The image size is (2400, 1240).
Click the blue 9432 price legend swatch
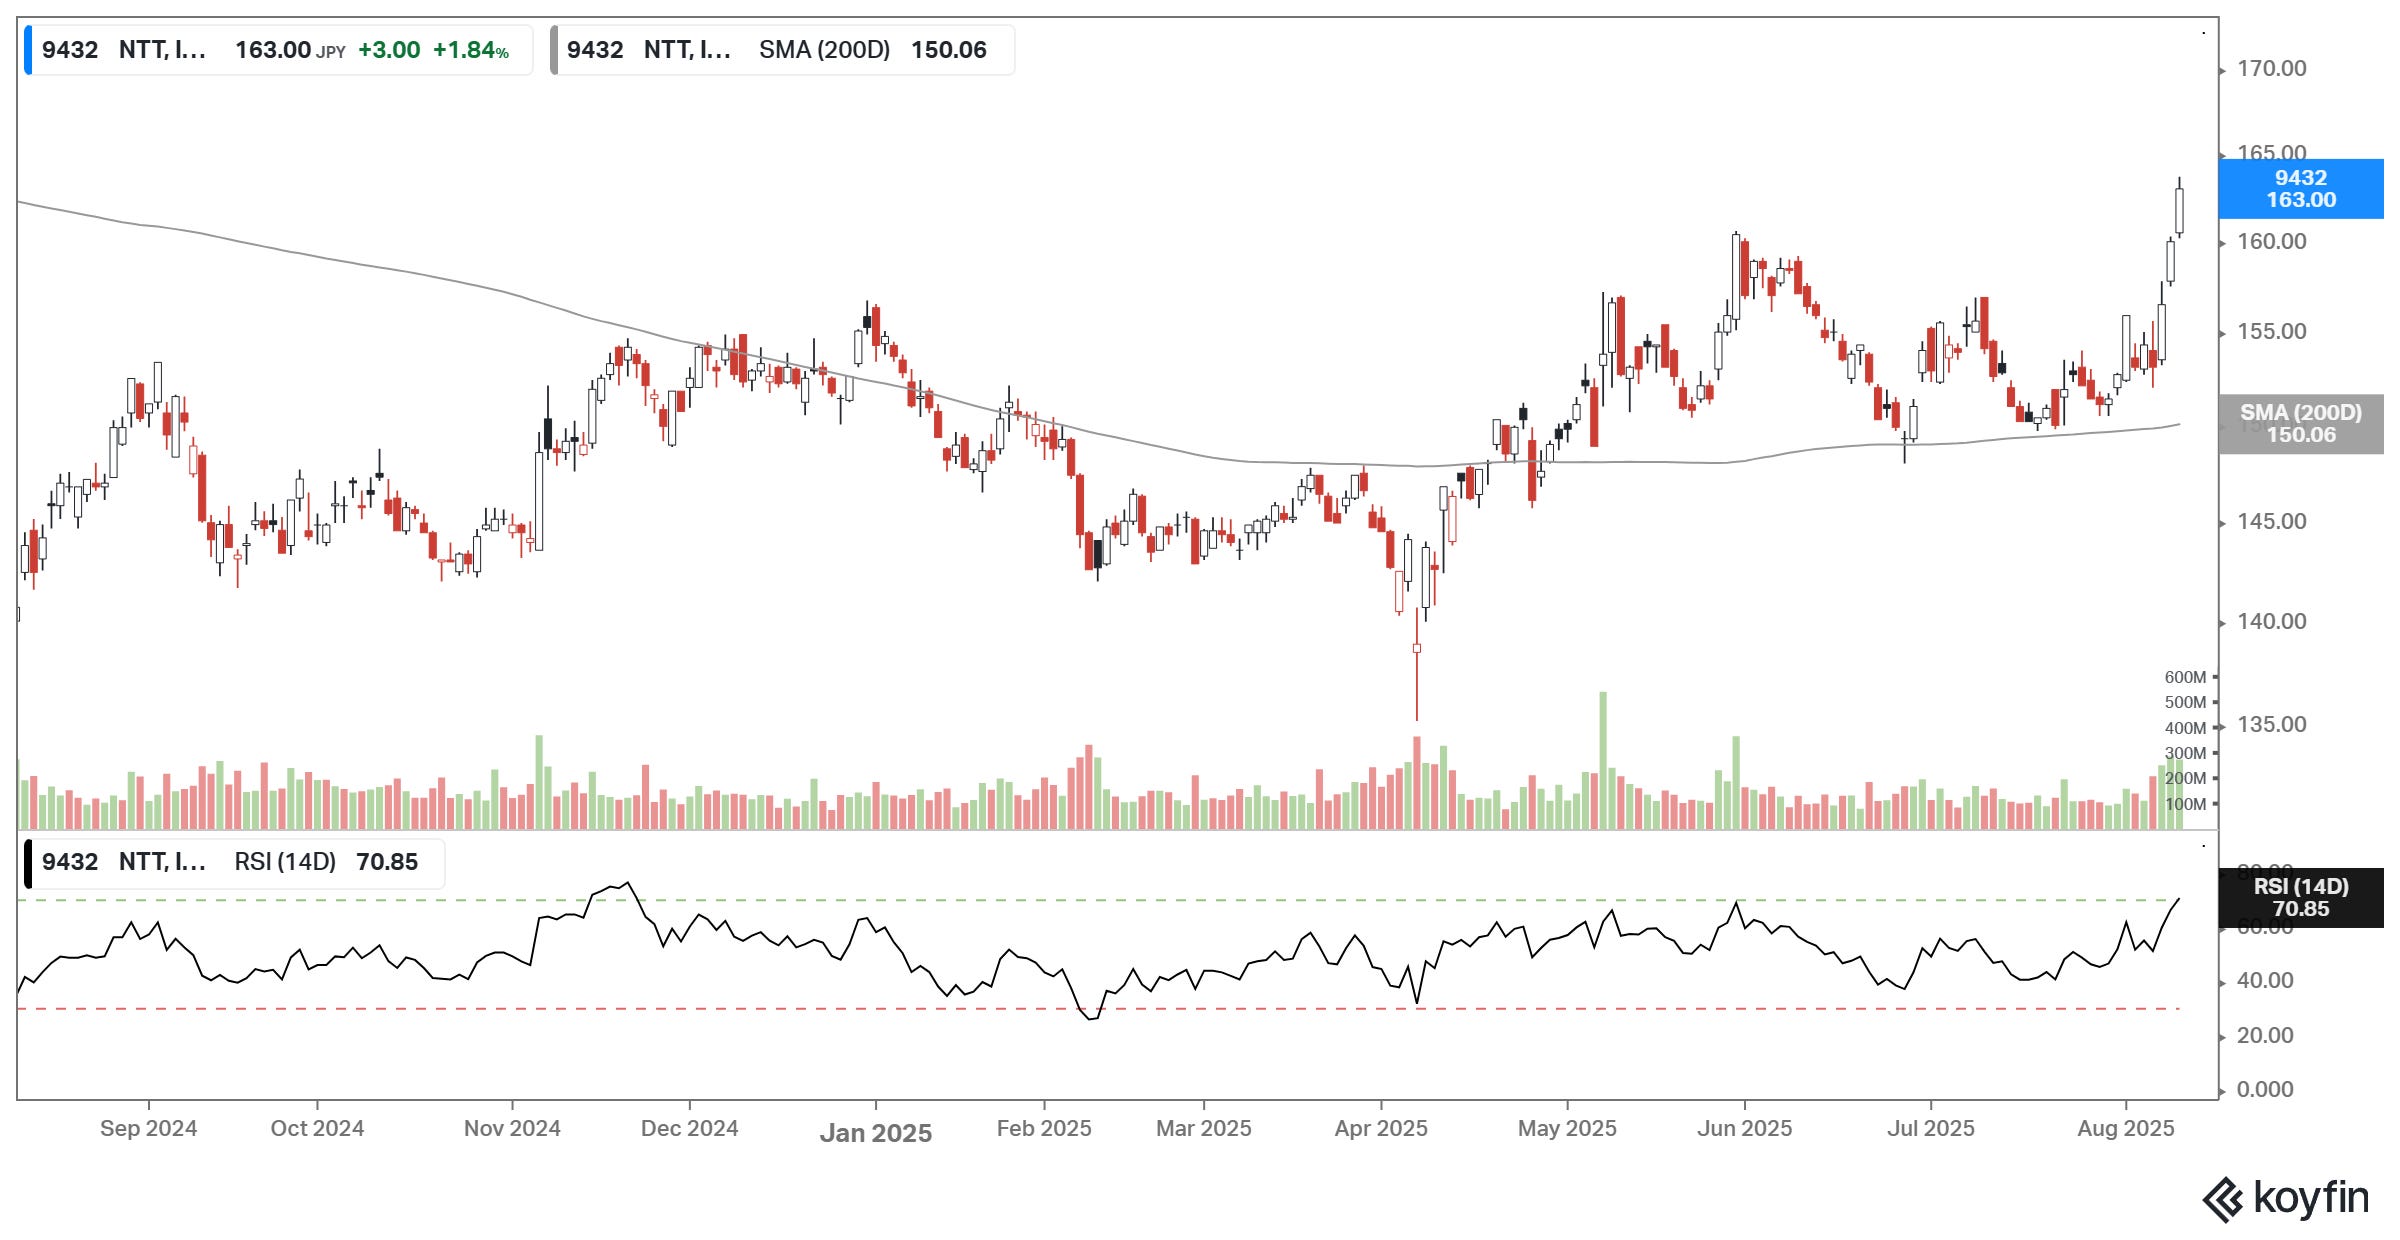[28, 50]
